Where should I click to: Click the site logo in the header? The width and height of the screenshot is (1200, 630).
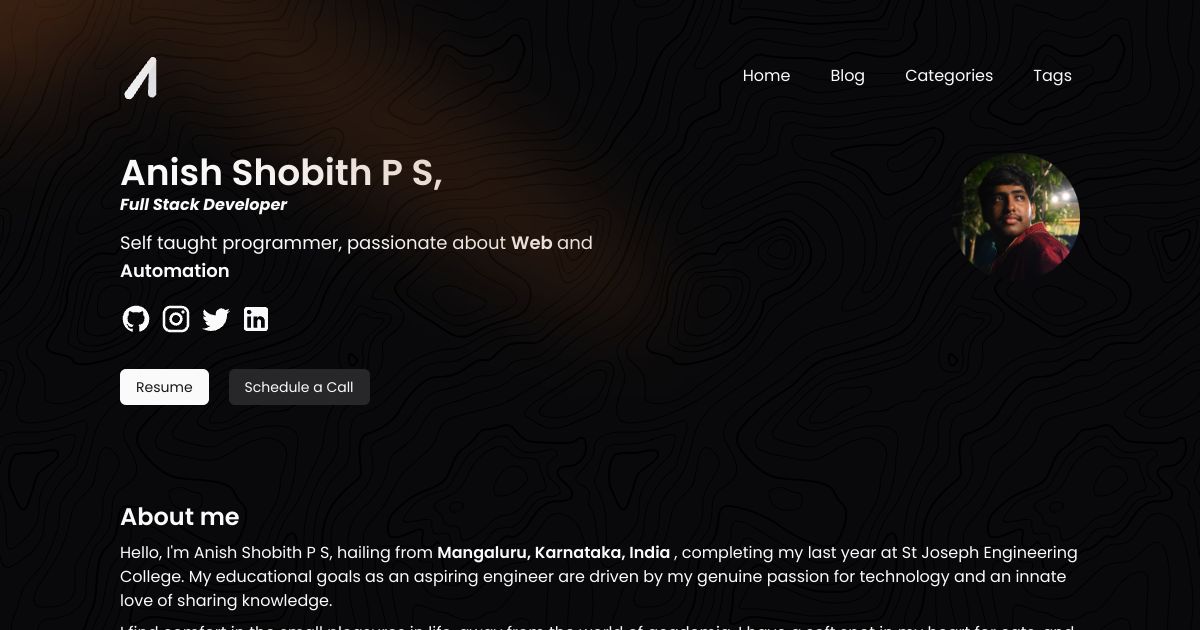(140, 78)
